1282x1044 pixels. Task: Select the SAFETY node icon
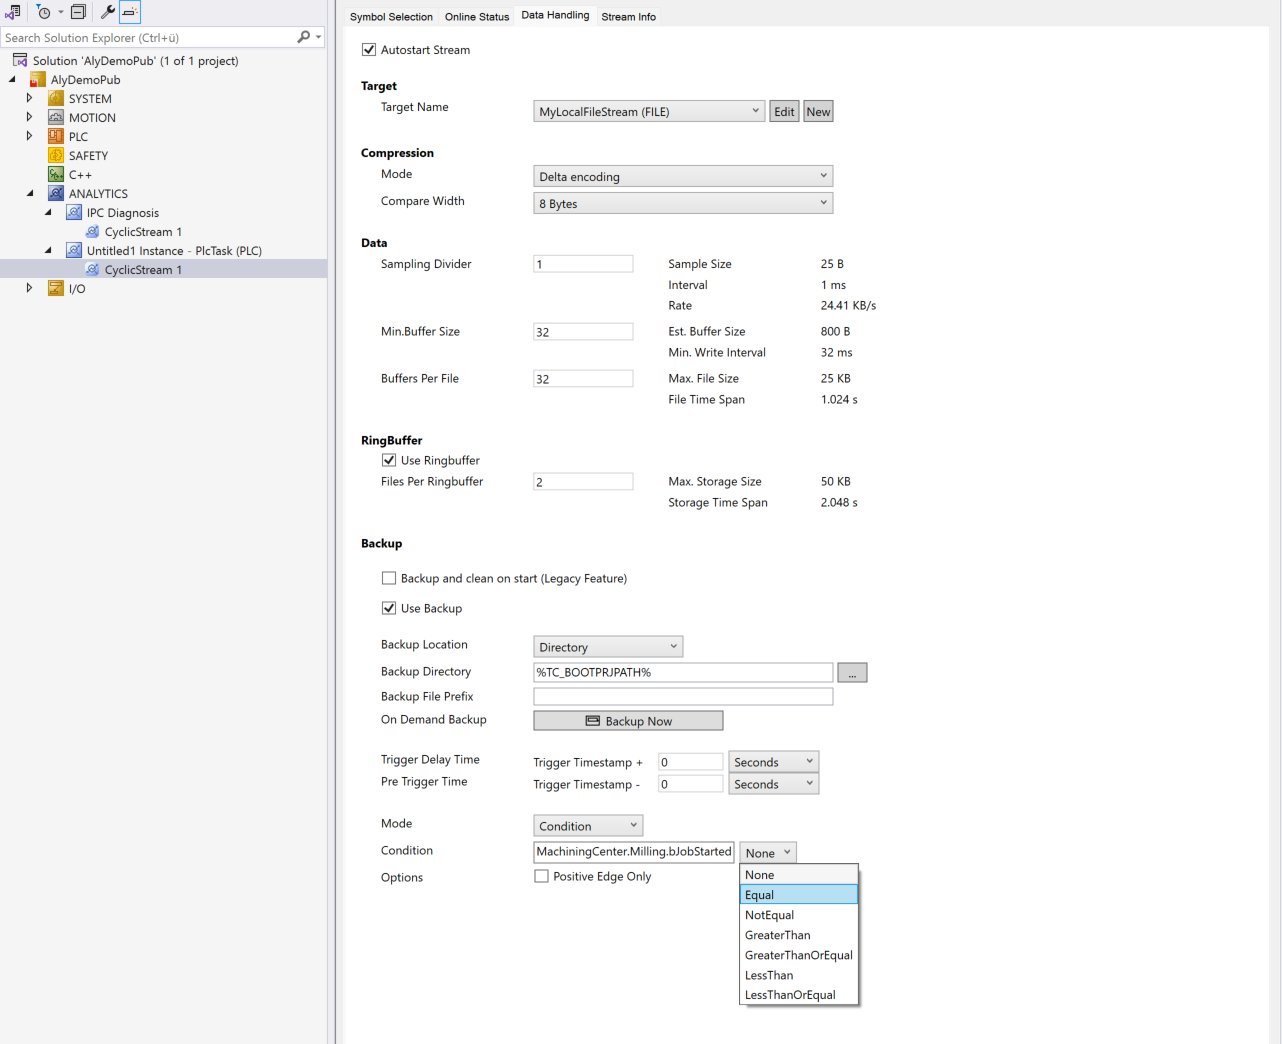coord(56,155)
